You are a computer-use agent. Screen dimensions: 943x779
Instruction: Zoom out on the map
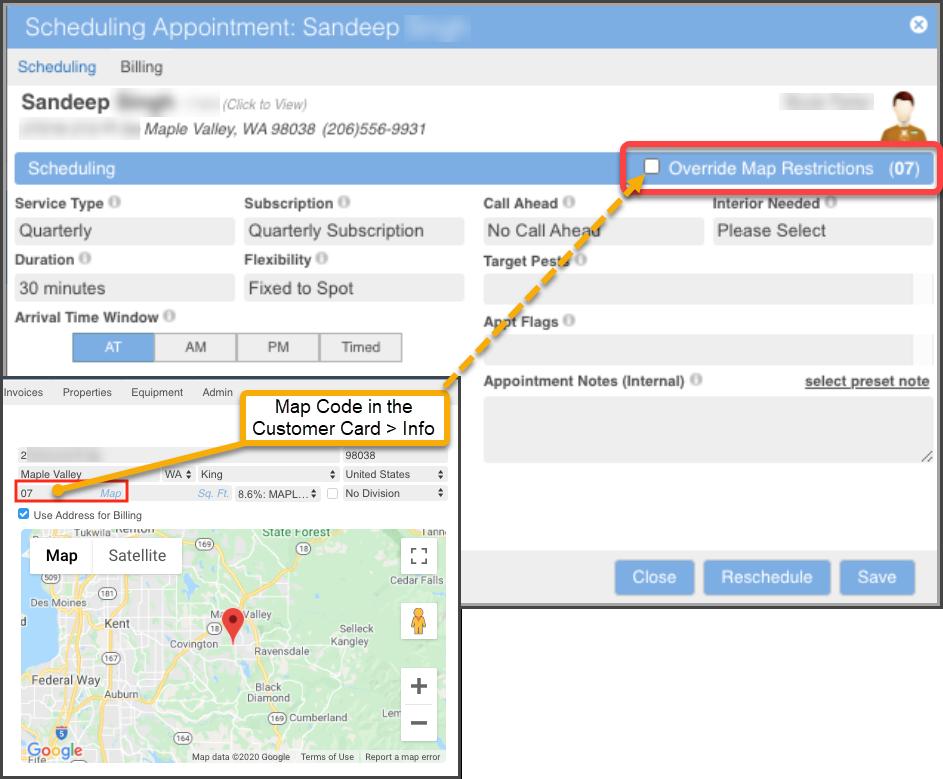[419, 723]
